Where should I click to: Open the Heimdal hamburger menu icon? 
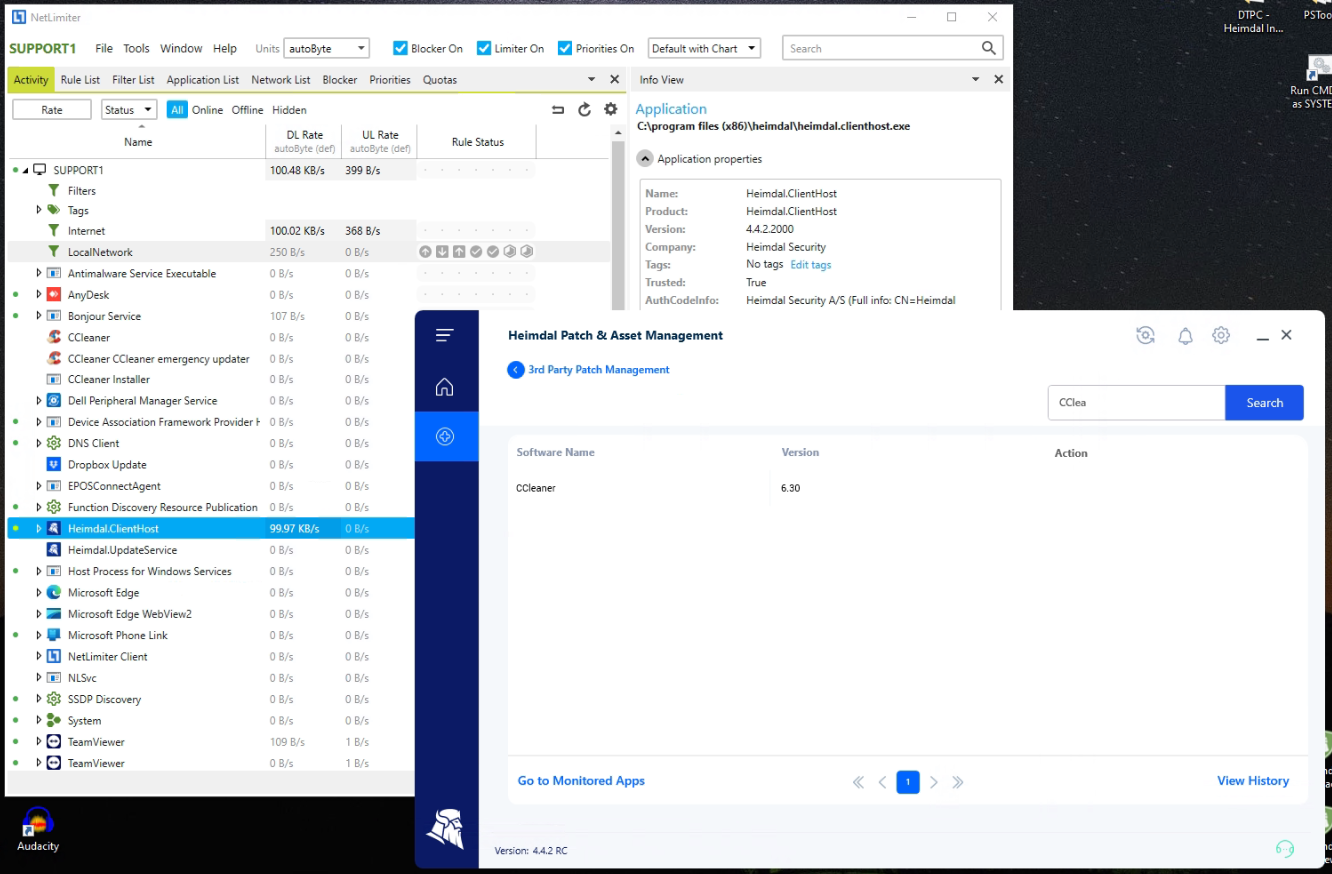445,336
